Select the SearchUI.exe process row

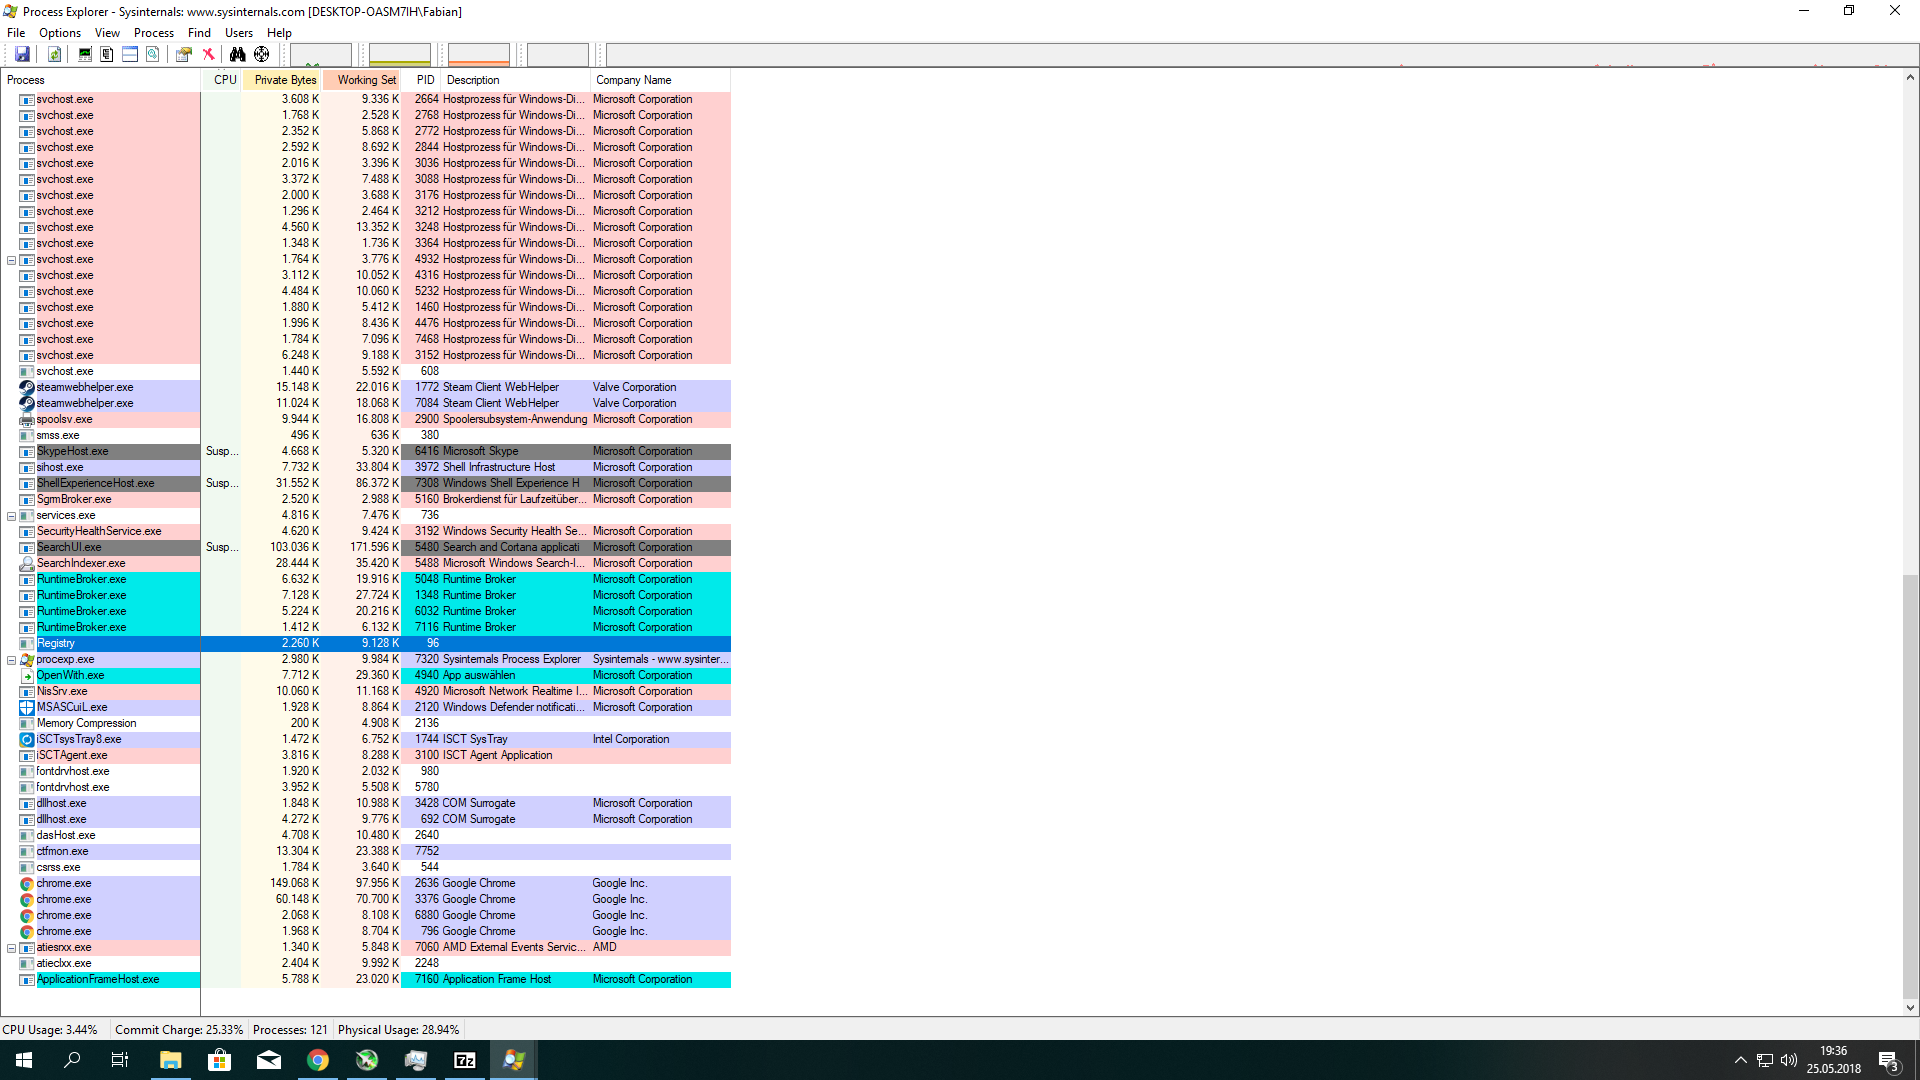click(x=70, y=548)
